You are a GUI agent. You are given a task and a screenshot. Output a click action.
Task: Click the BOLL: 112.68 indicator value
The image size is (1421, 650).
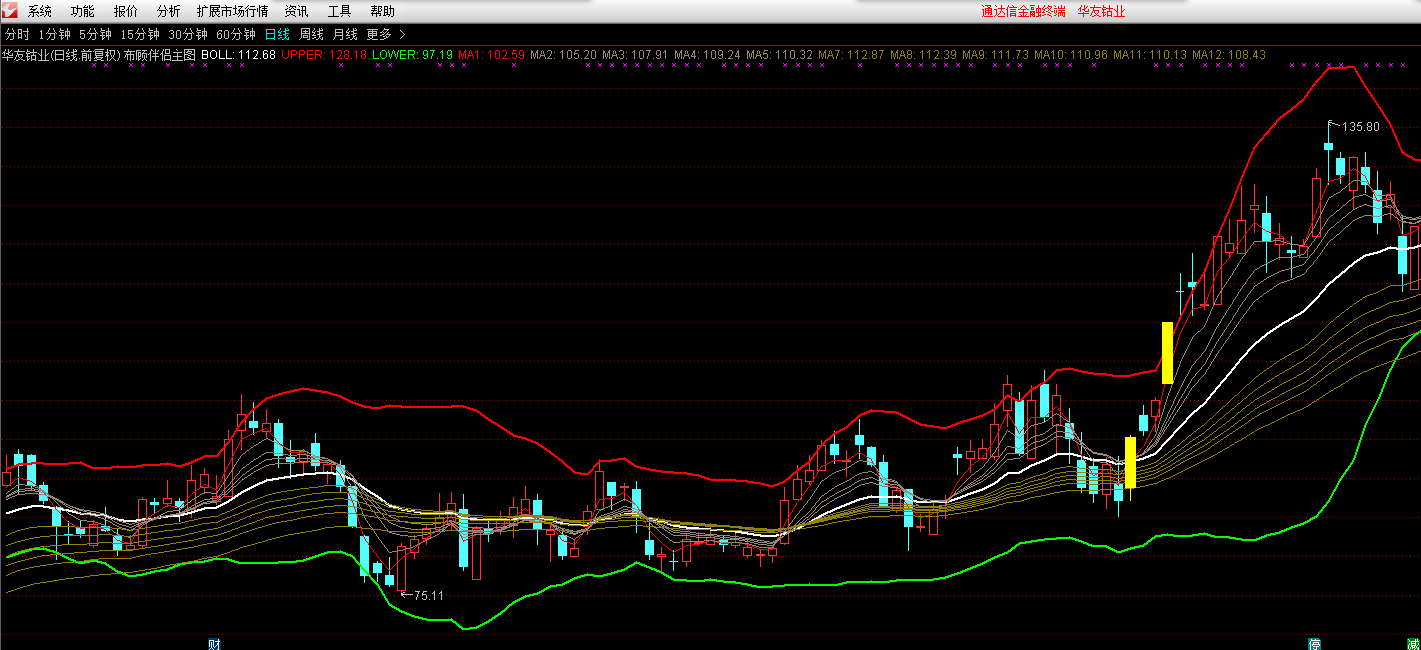point(238,55)
